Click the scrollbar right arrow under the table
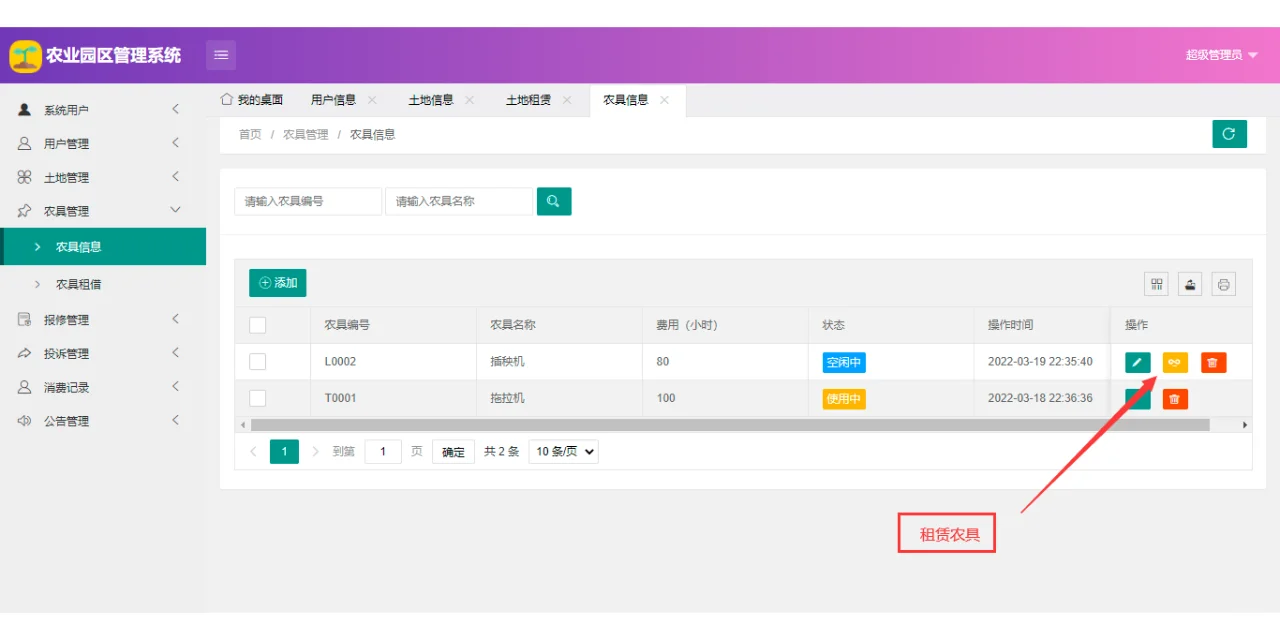 1245,425
